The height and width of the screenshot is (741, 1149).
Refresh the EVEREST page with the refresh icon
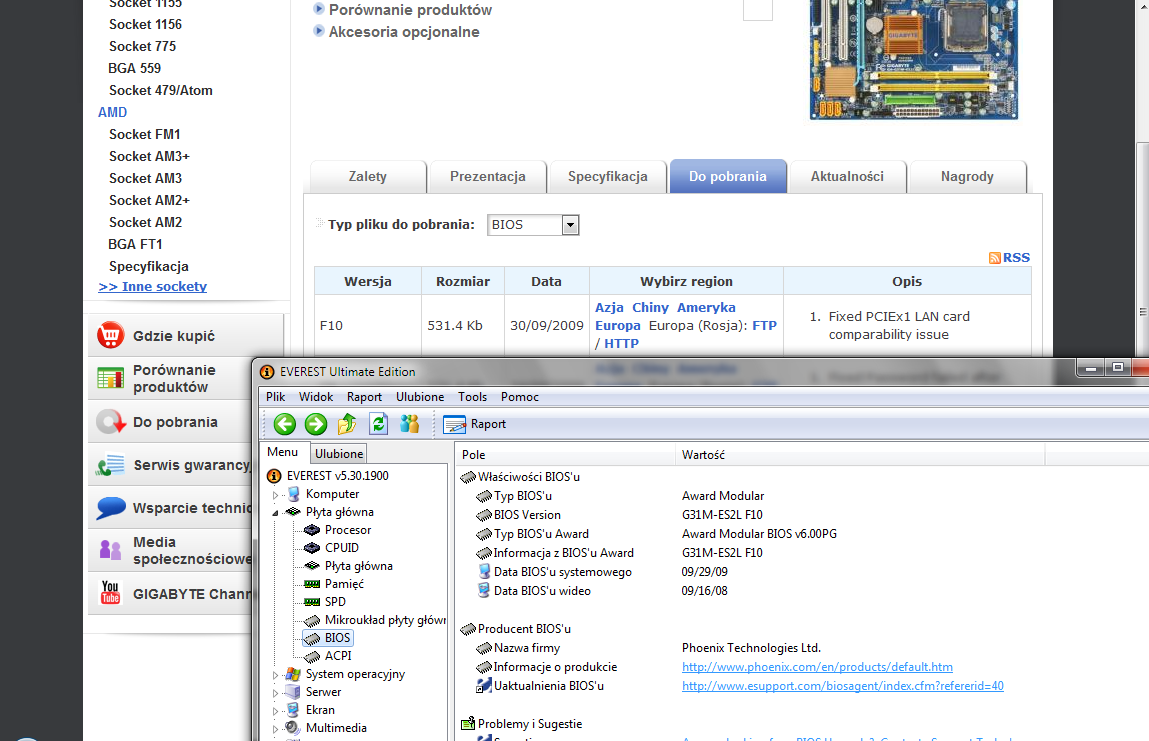coord(378,424)
